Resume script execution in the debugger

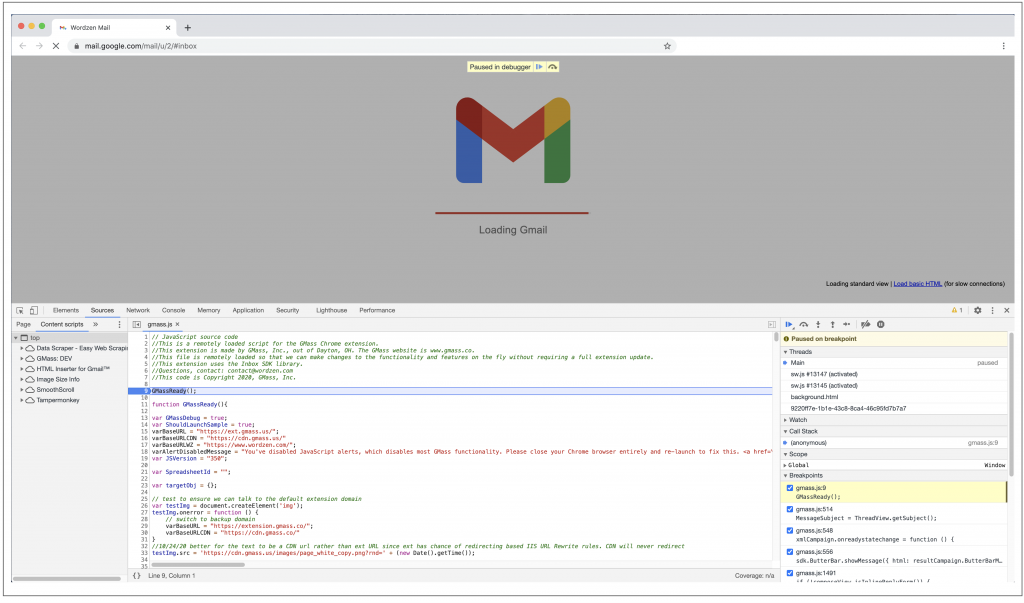[x=789, y=325]
